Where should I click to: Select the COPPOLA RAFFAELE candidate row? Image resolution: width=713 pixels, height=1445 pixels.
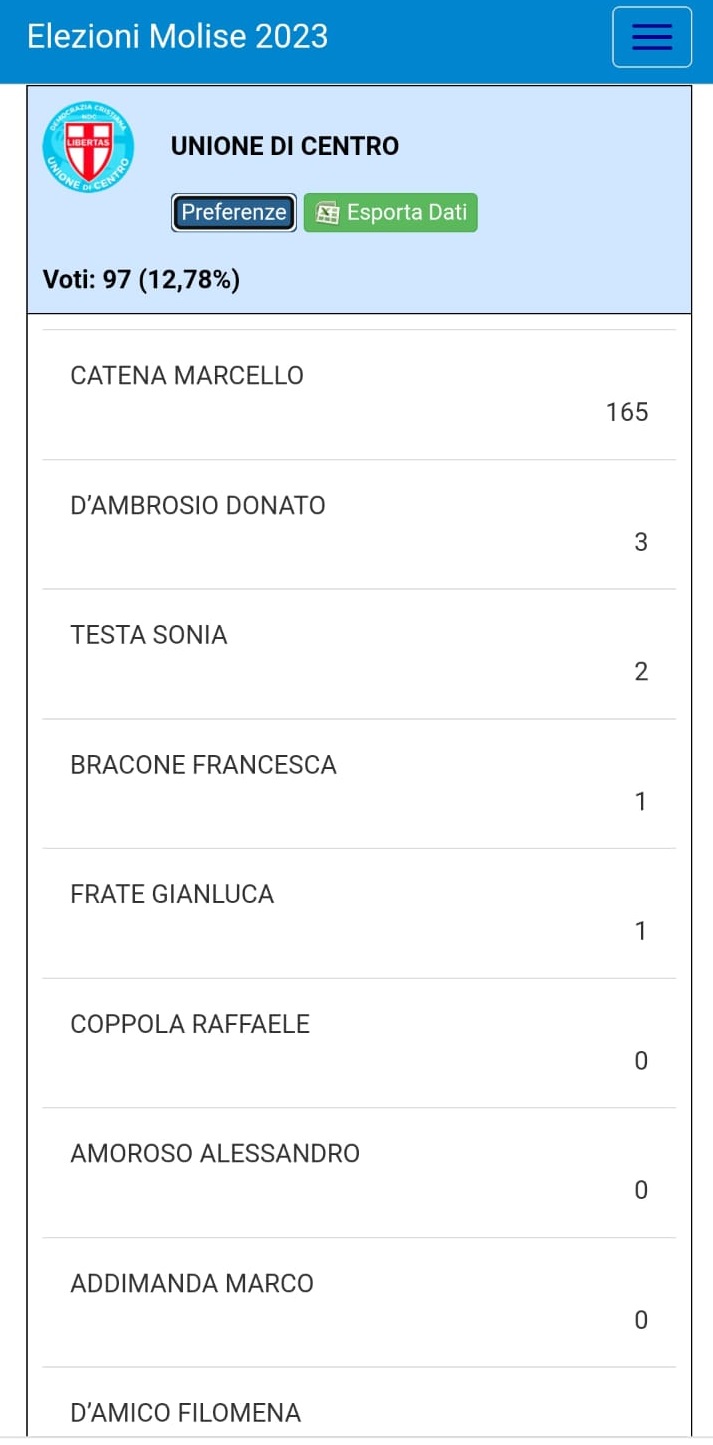tap(359, 1043)
